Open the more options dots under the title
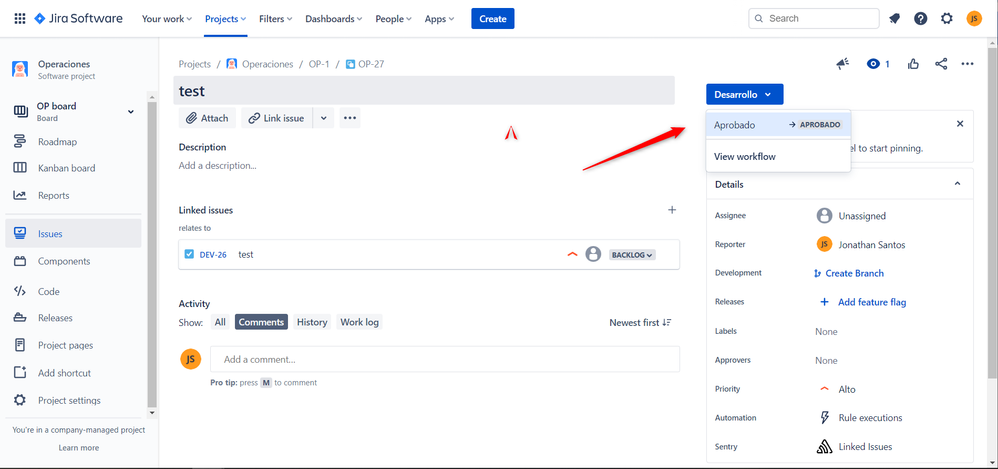Viewport: 998px width, 469px height. click(349, 118)
